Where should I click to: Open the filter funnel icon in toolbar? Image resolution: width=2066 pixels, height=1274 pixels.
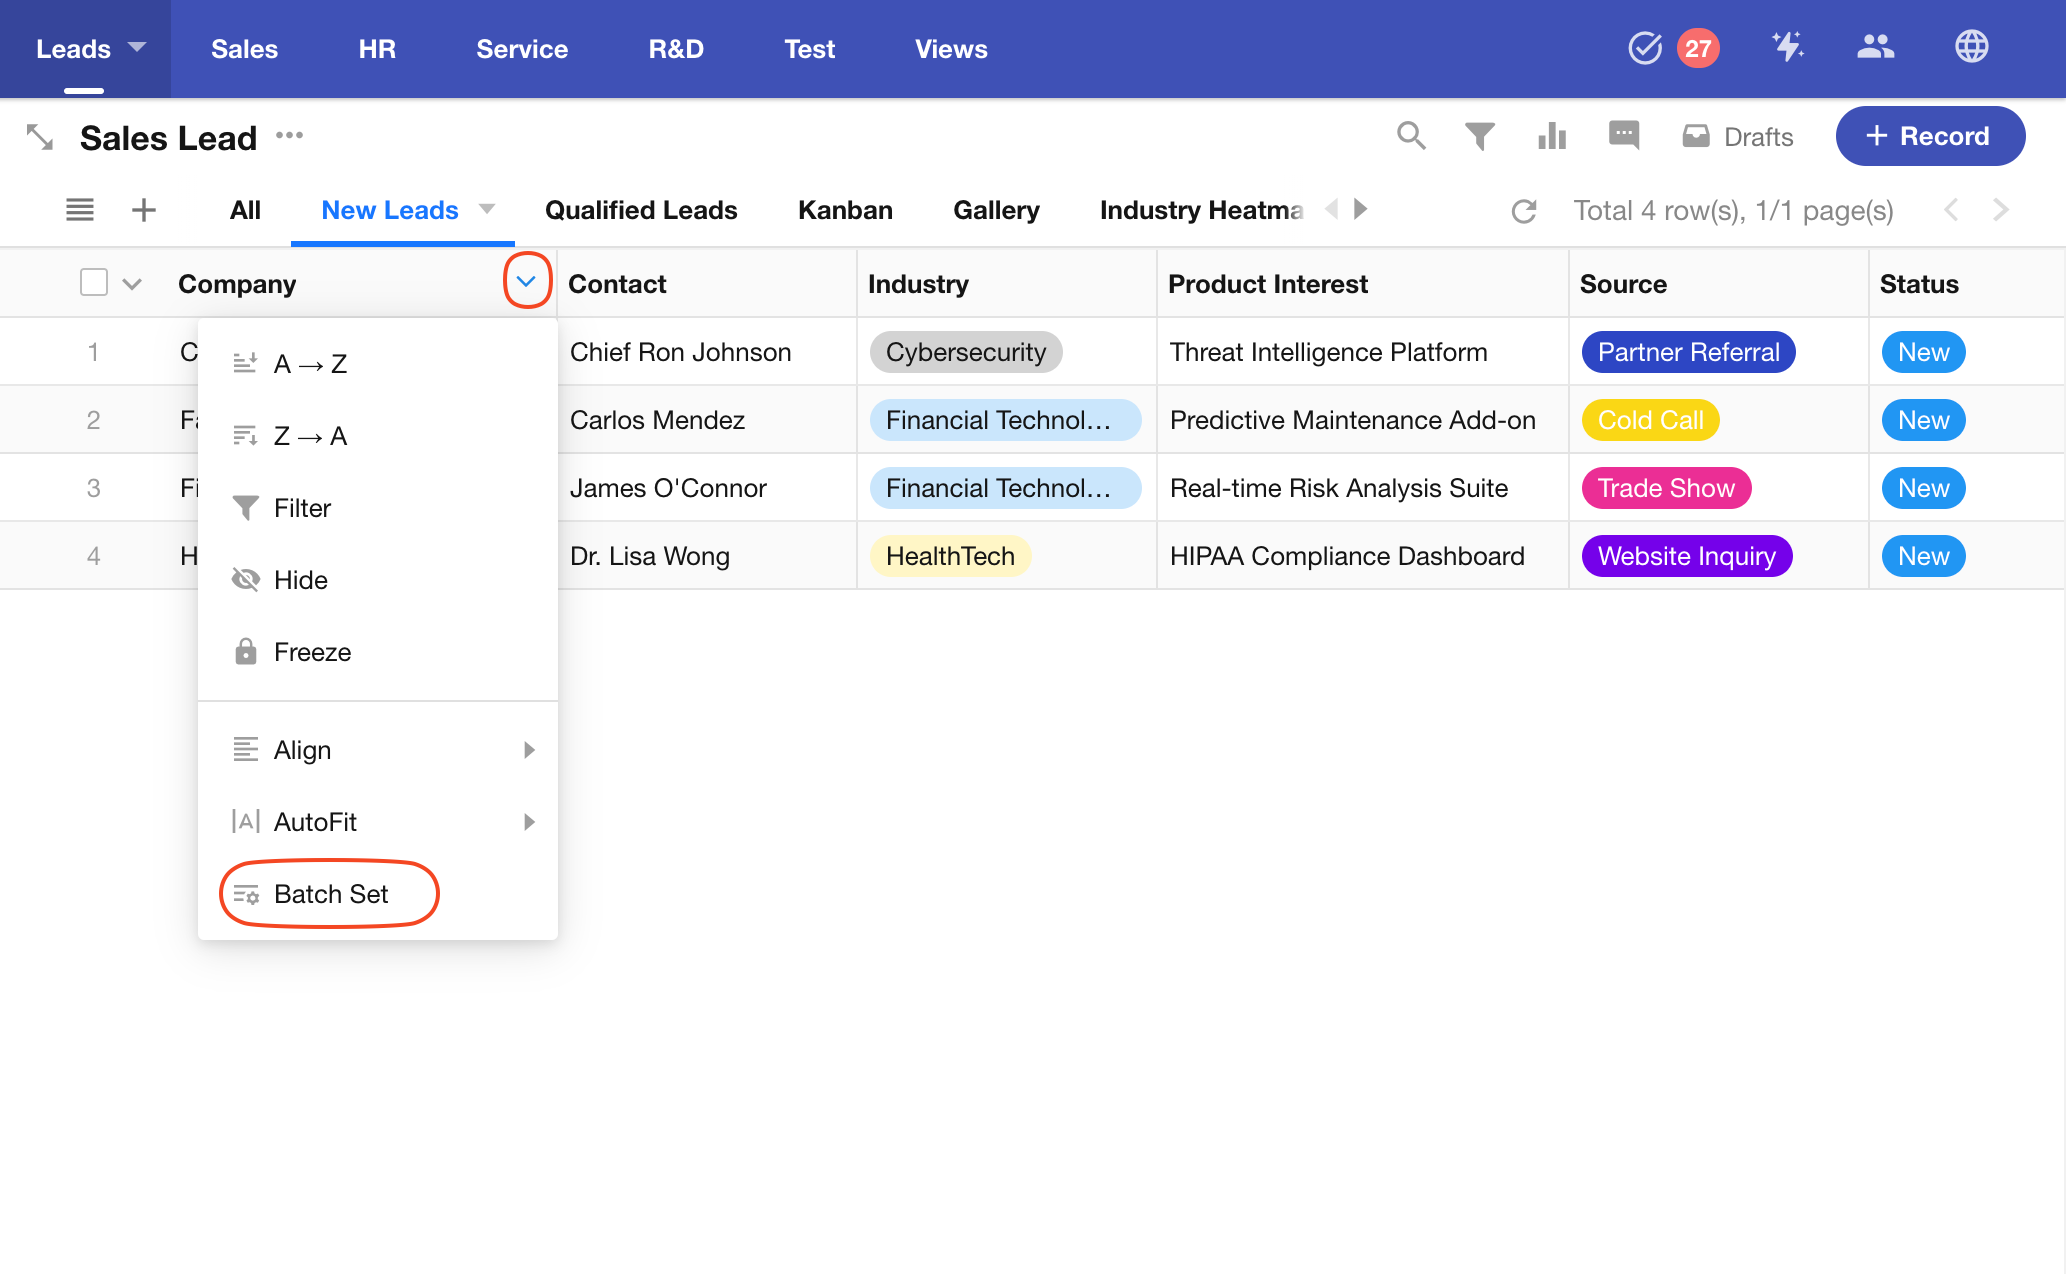[x=1480, y=136]
